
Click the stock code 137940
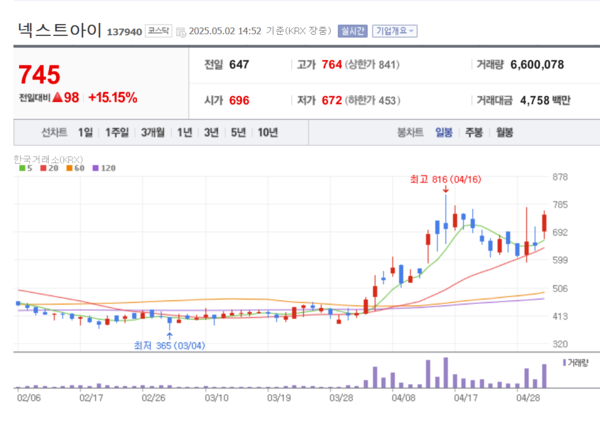124,32
